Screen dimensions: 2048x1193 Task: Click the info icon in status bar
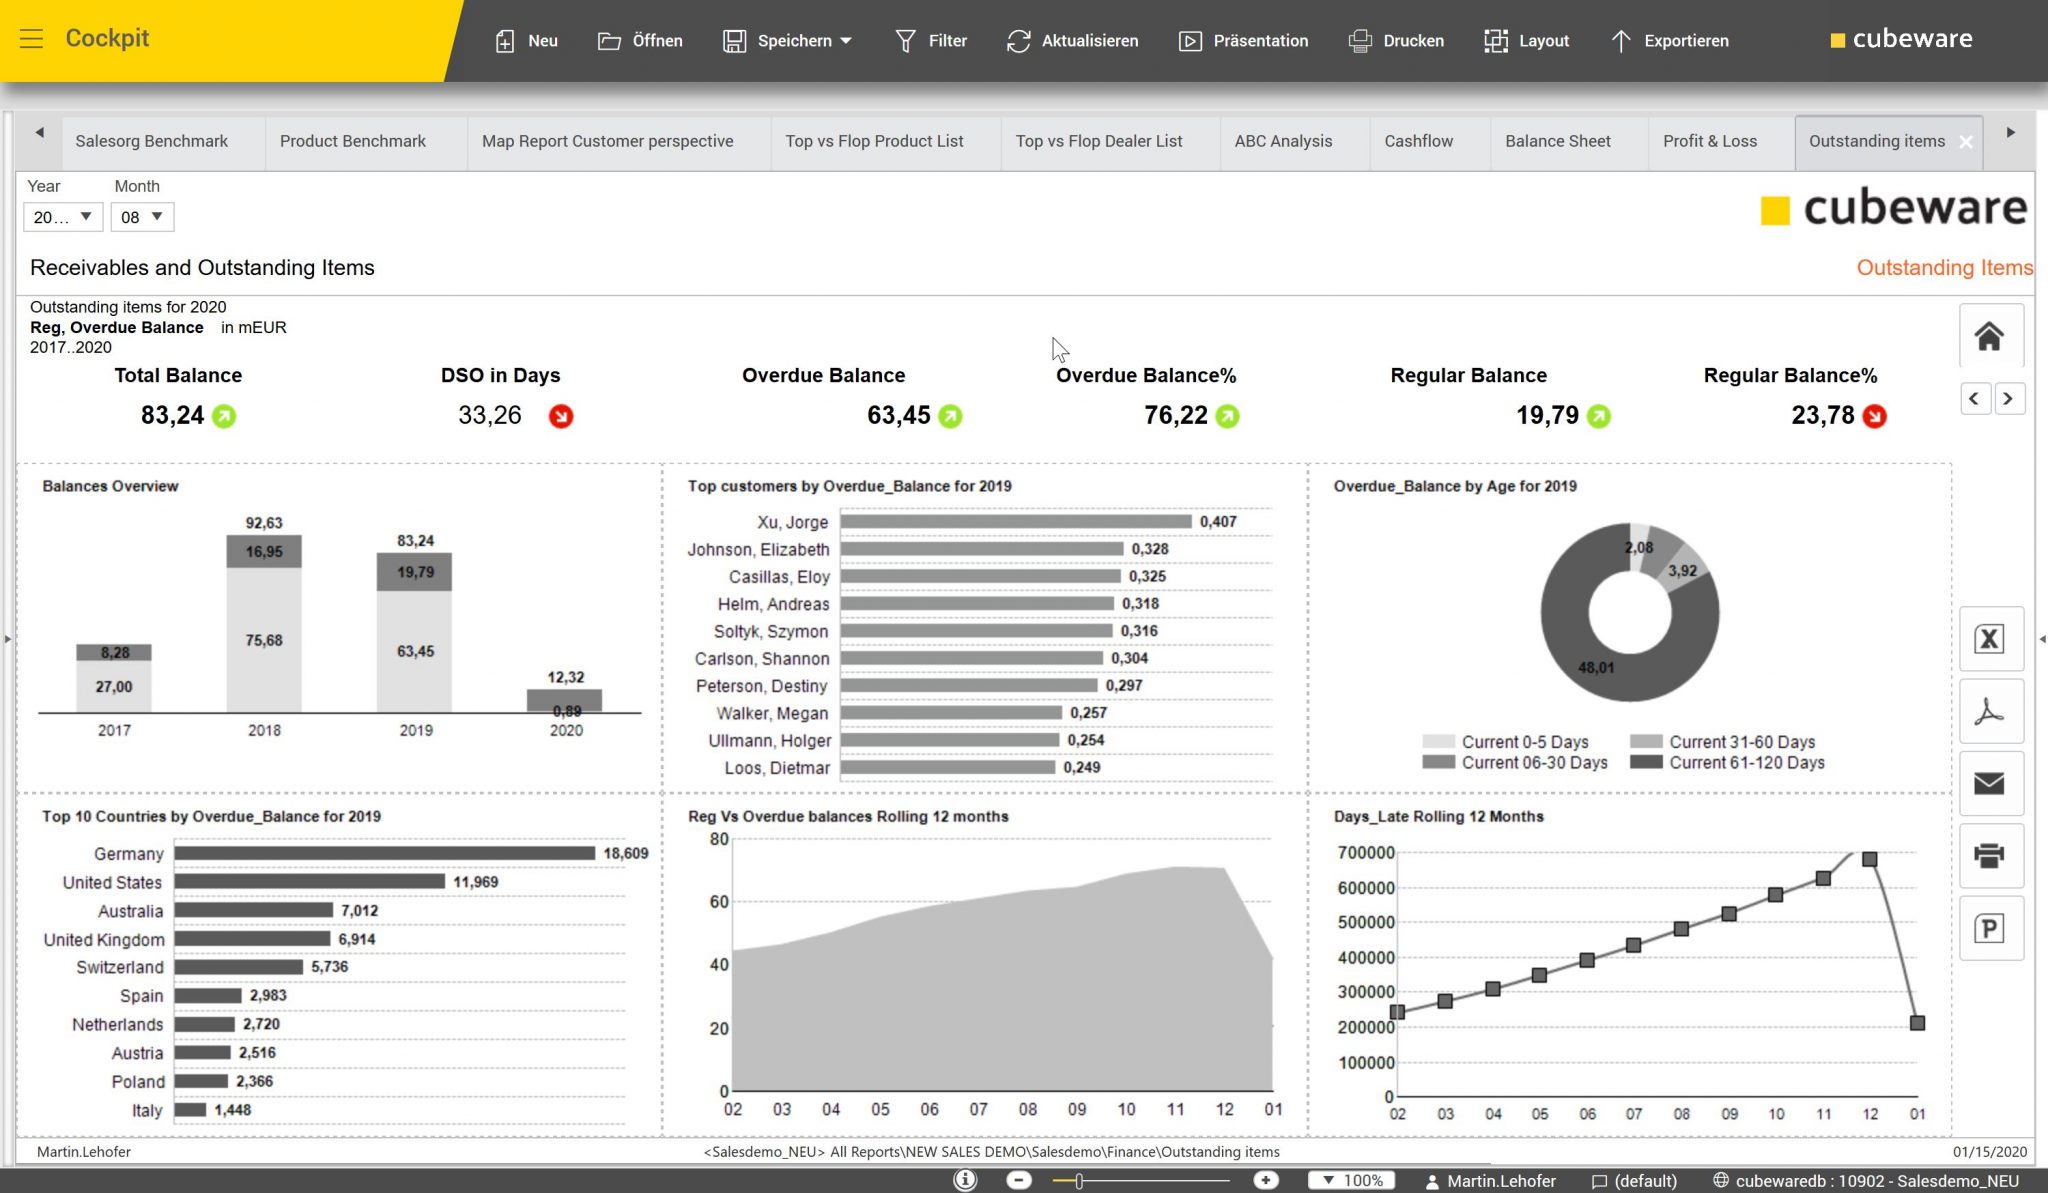(x=965, y=1180)
